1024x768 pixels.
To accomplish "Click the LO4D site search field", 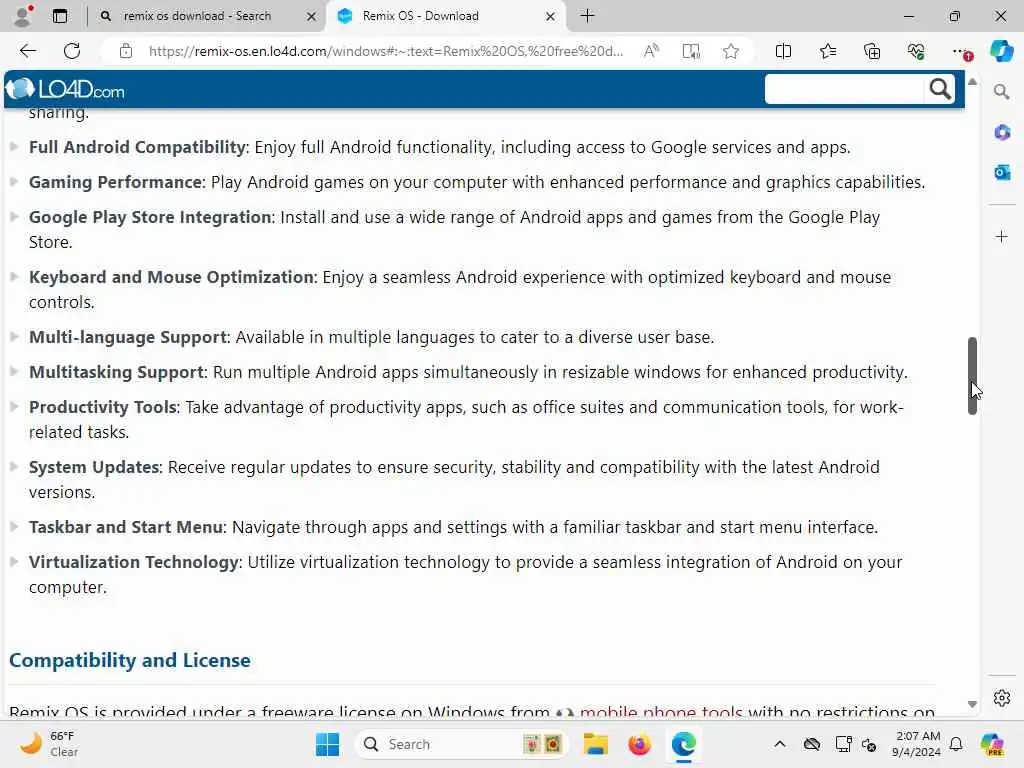I will coord(844,89).
